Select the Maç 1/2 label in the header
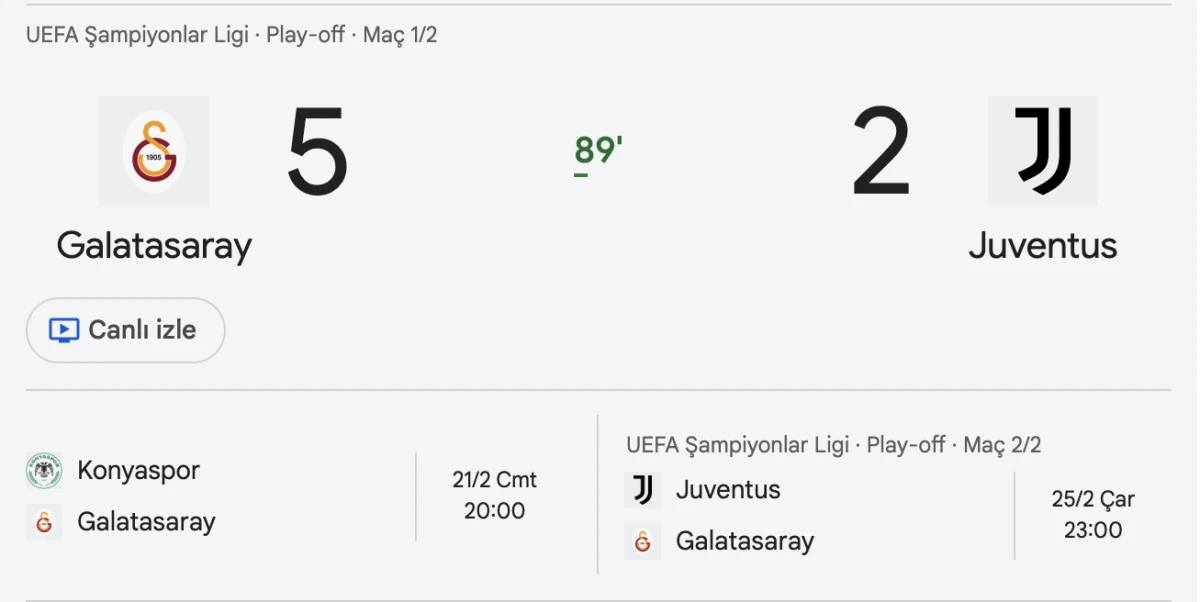The width and height of the screenshot is (1200, 602). click(403, 34)
